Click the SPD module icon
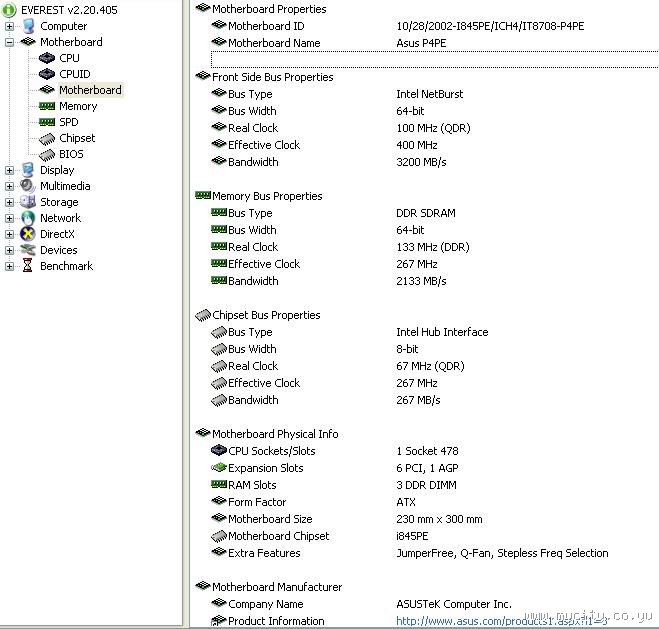 pyautogui.click(x=47, y=122)
